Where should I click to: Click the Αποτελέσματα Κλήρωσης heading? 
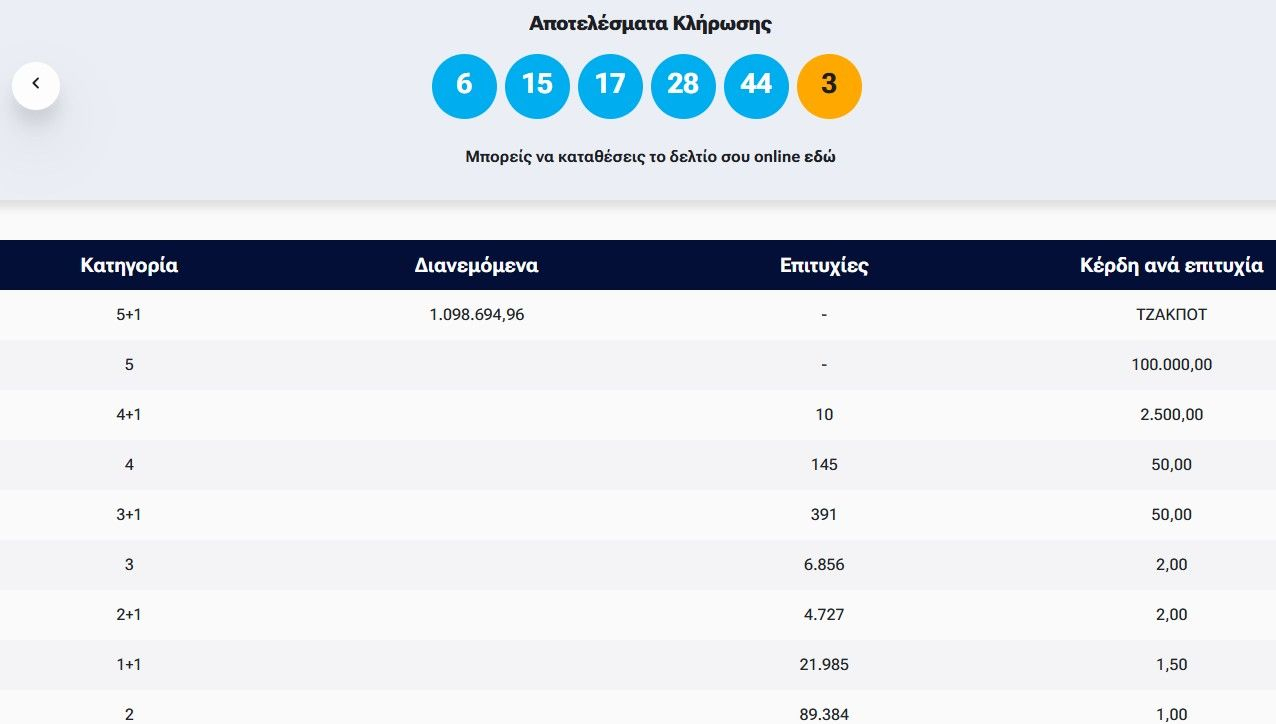tap(650, 24)
